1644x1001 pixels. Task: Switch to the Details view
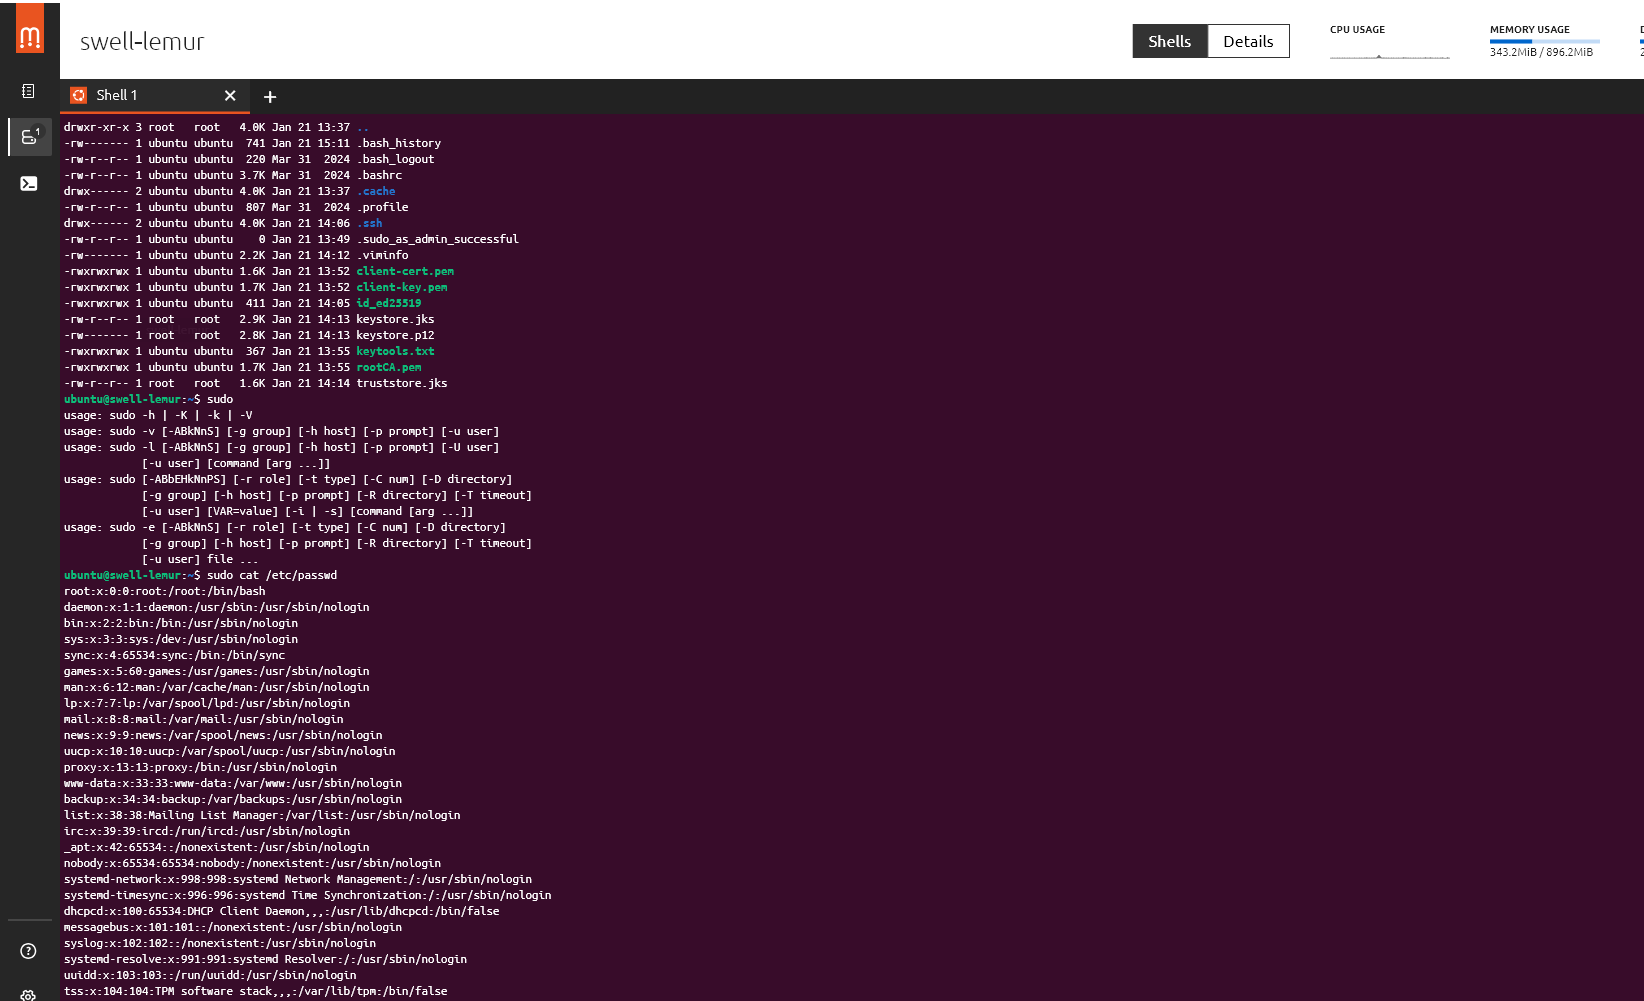1248,41
